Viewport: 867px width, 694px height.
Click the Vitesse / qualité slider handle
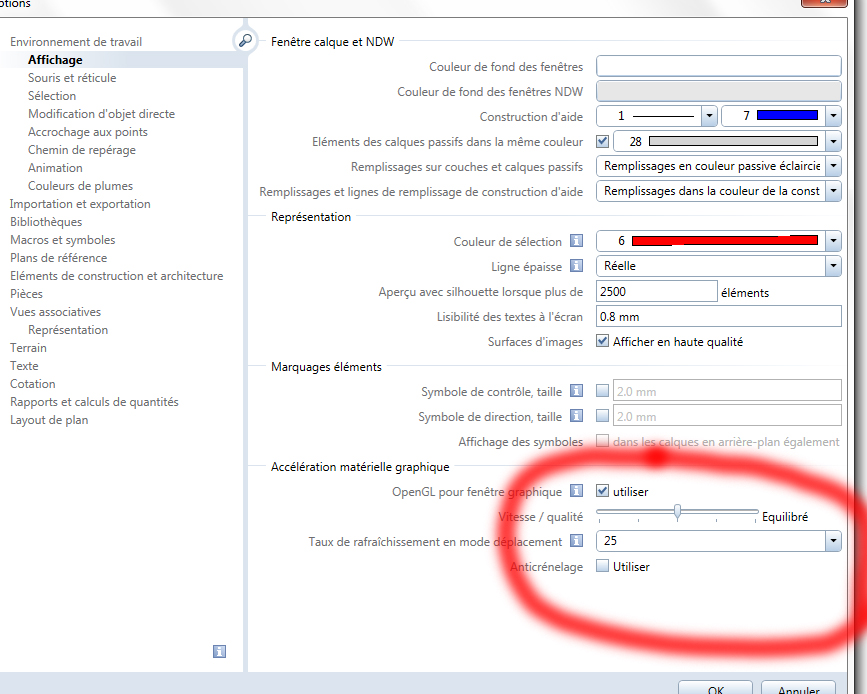(677, 513)
